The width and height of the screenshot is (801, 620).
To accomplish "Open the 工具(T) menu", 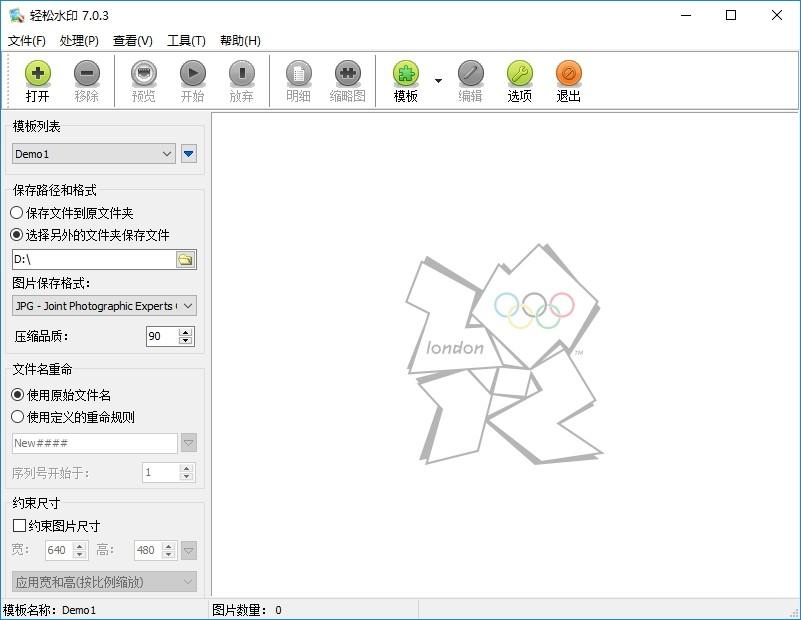I will (x=186, y=41).
